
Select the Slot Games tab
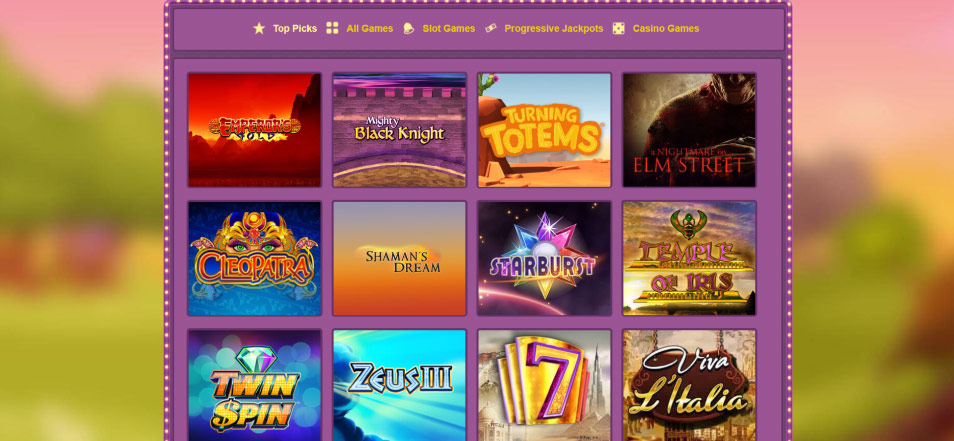[449, 29]
